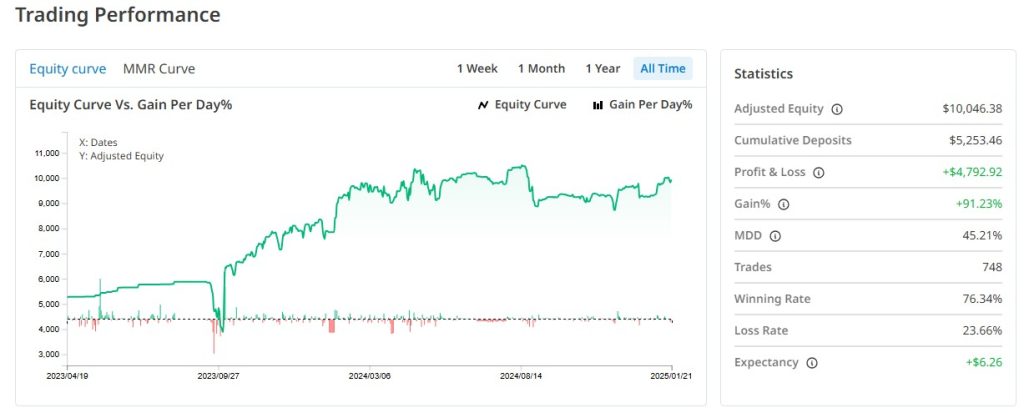Image resolution: width=1024 pixels, height=413 pixels.
Task: Toggle the Equity Curve series legend label
Action: pos(530,105)
